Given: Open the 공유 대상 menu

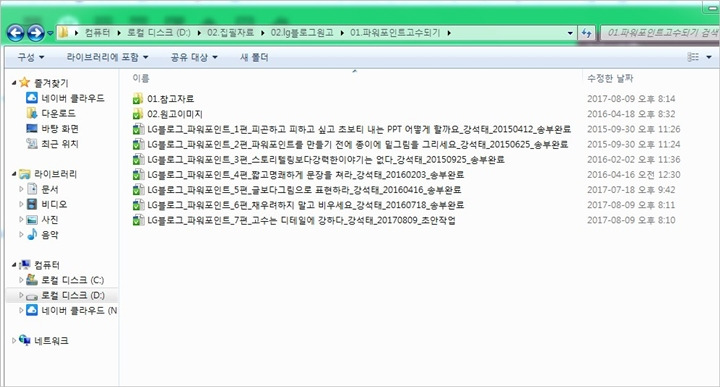Looking at the screenshot, I should click(x=194, y=57).
